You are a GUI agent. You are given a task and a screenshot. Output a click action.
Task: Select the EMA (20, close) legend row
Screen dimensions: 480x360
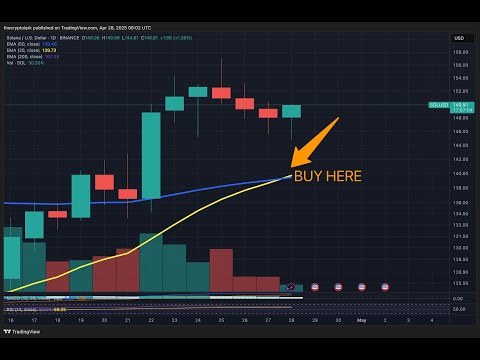click(31, 50)
